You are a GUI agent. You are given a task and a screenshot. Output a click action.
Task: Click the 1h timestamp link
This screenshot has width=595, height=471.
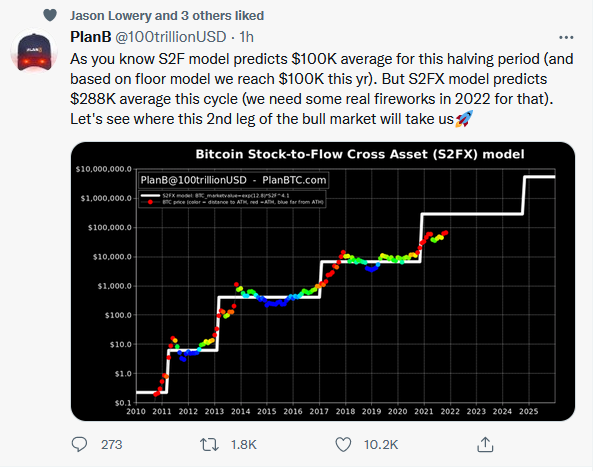pyautogui.click(x=246, y=37)
